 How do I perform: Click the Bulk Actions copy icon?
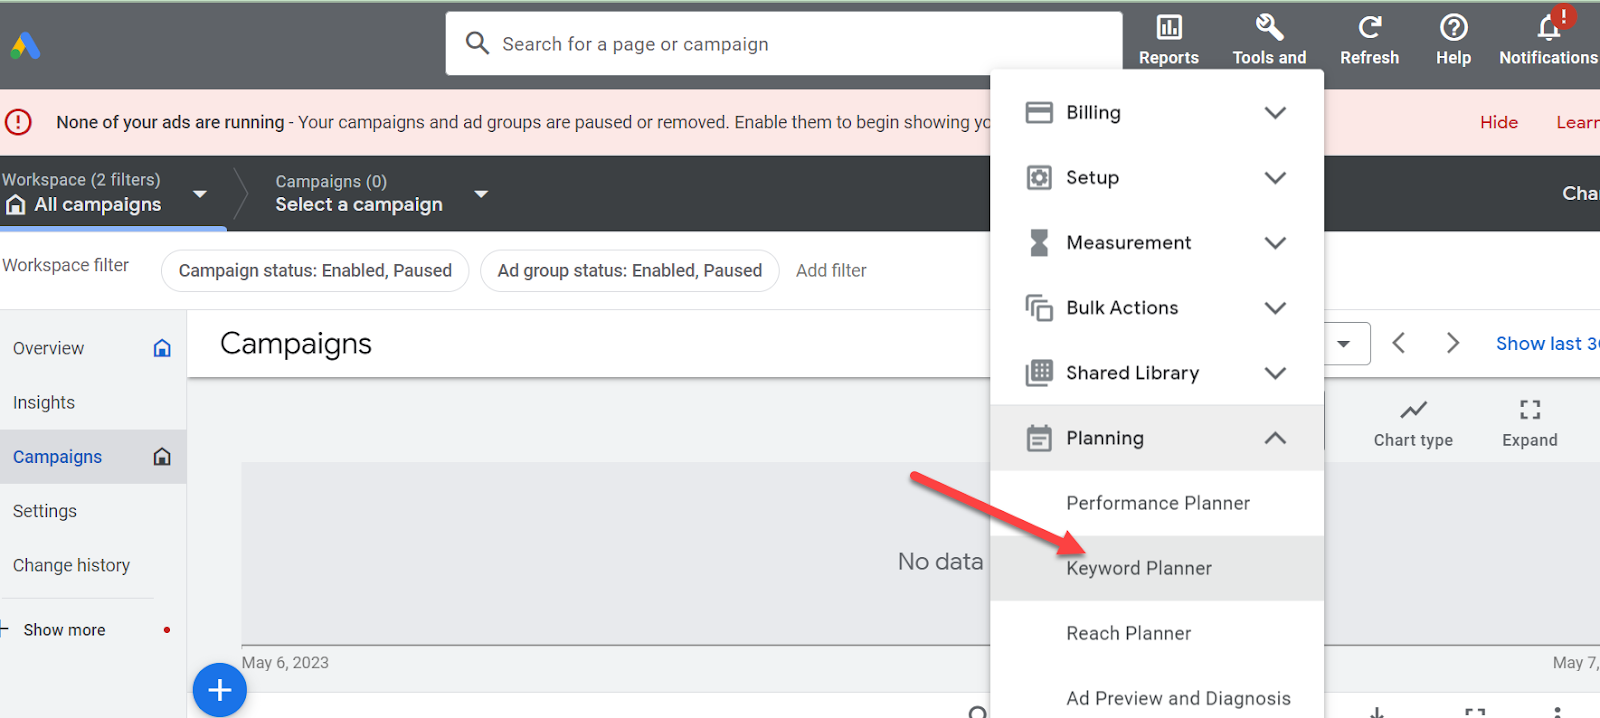coord(1039,308)
